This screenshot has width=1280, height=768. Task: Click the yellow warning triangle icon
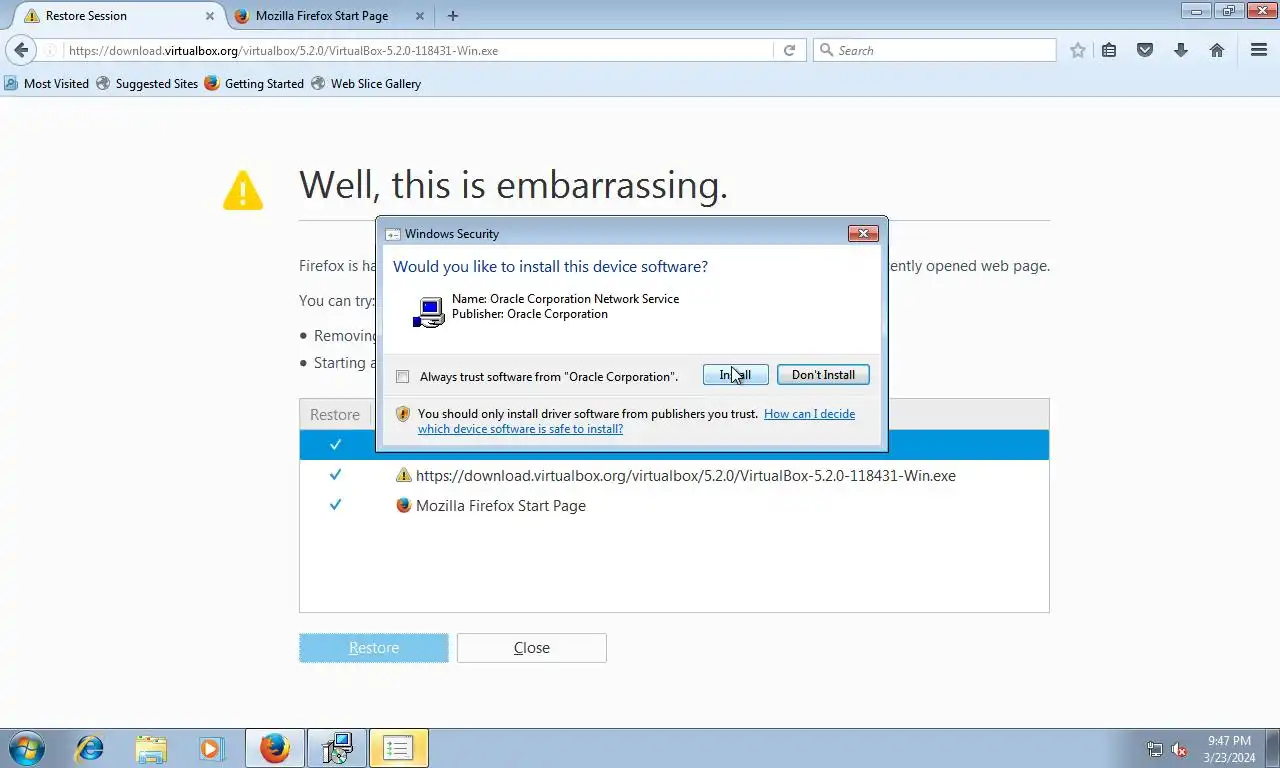click(x=243, y=190)
